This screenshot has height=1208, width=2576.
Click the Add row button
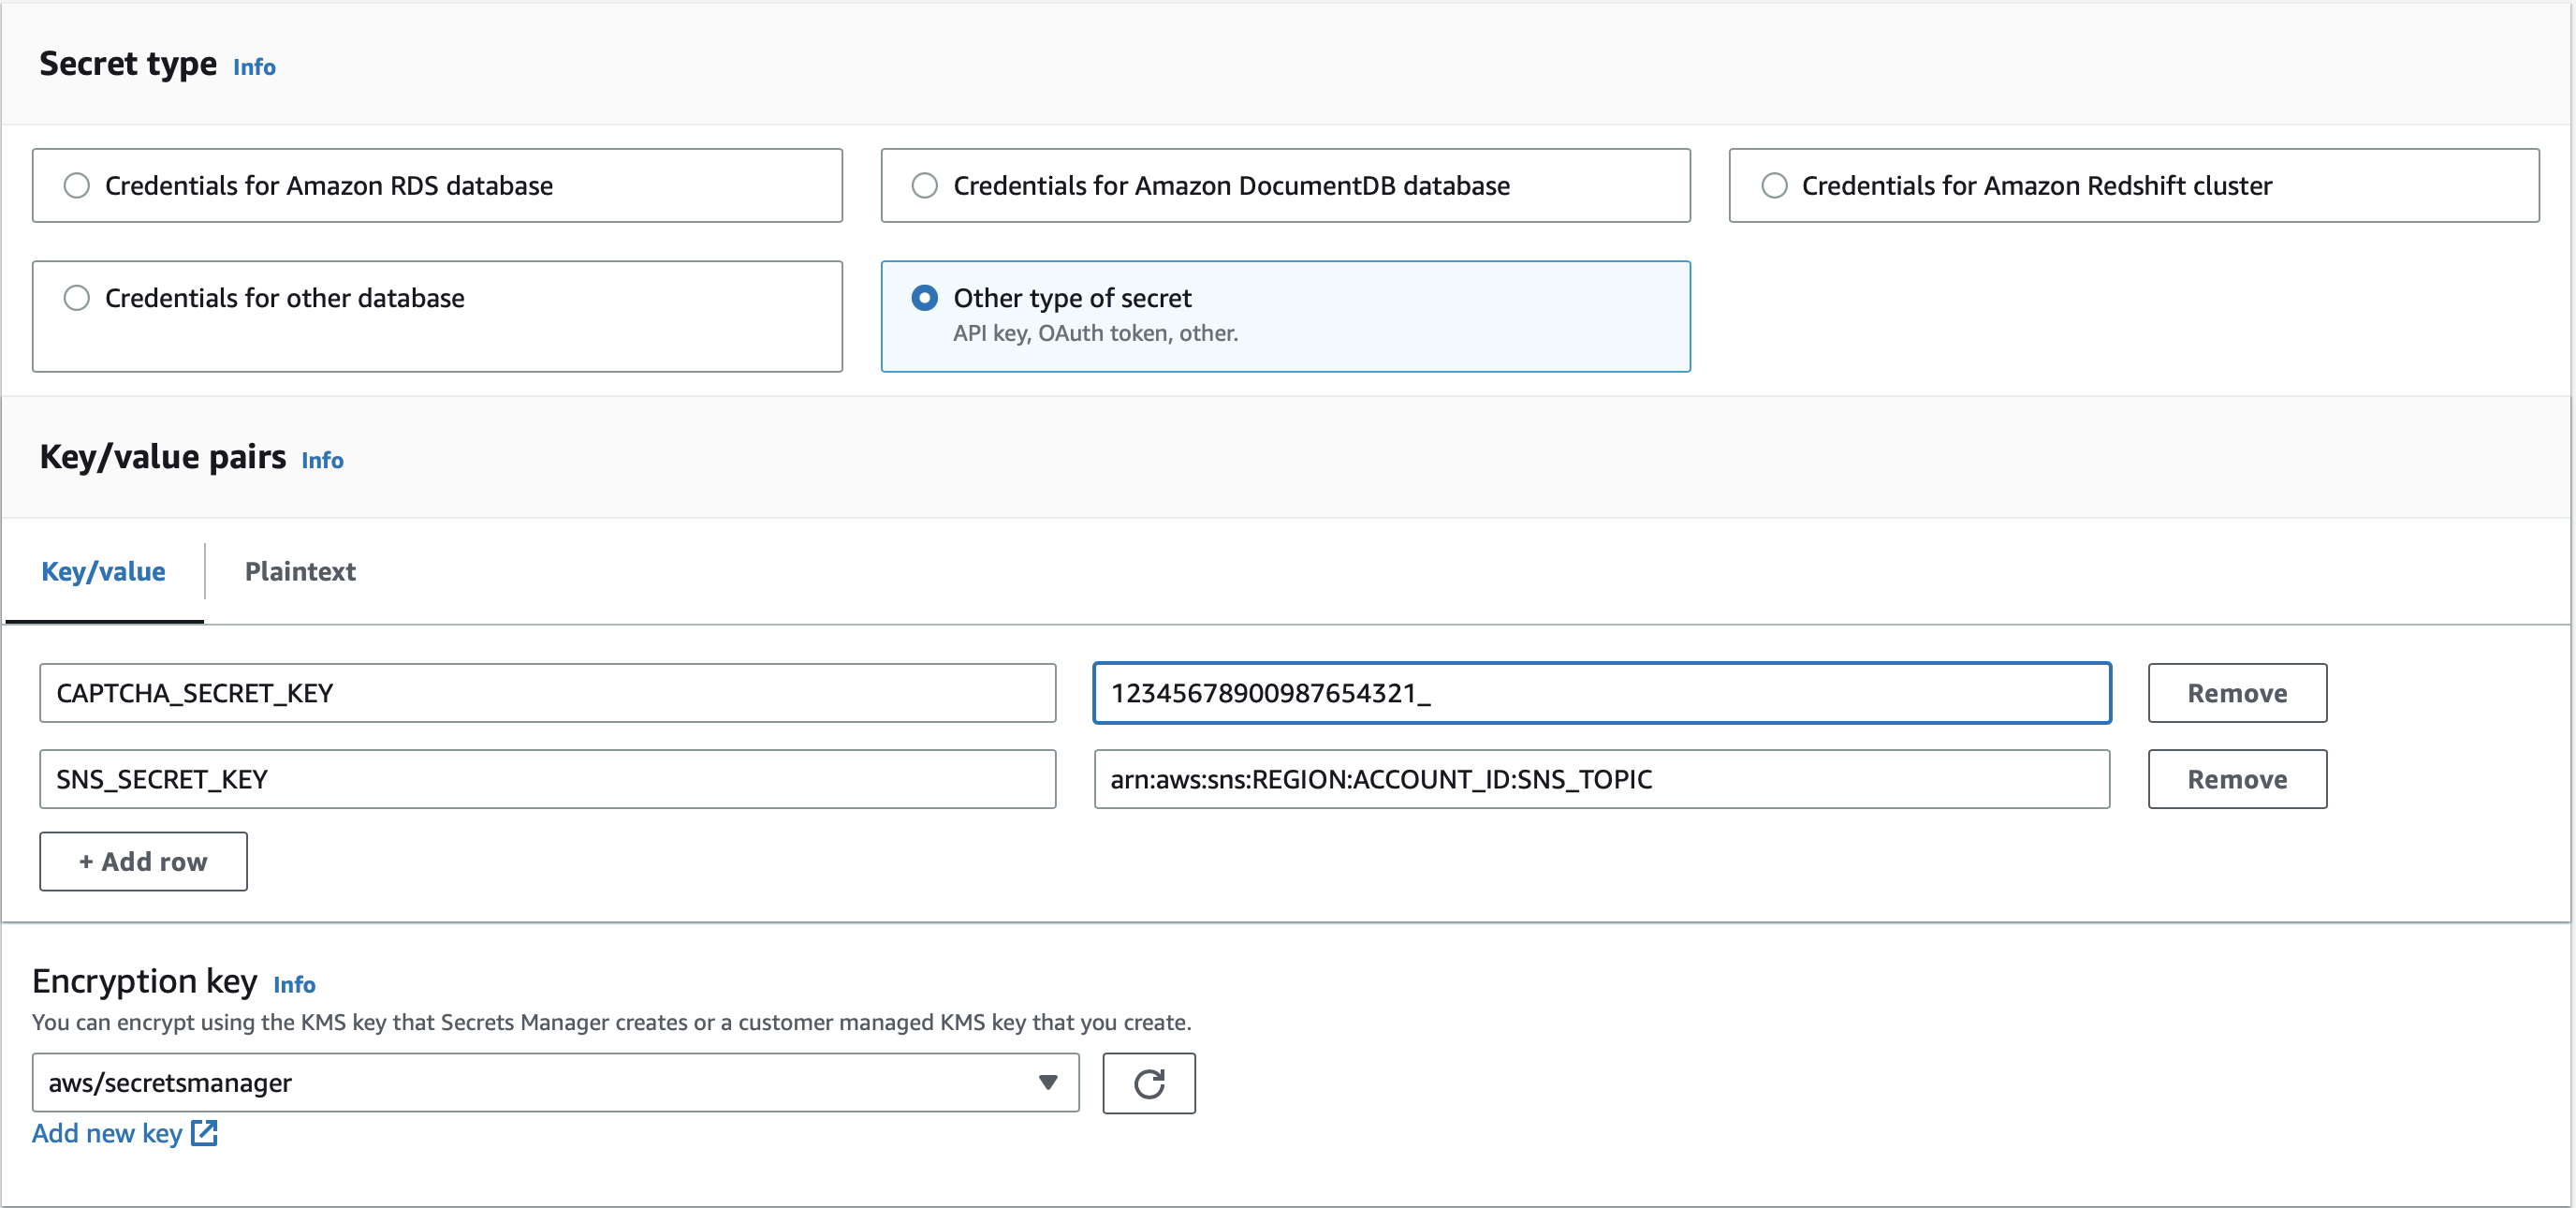point(143,861)
